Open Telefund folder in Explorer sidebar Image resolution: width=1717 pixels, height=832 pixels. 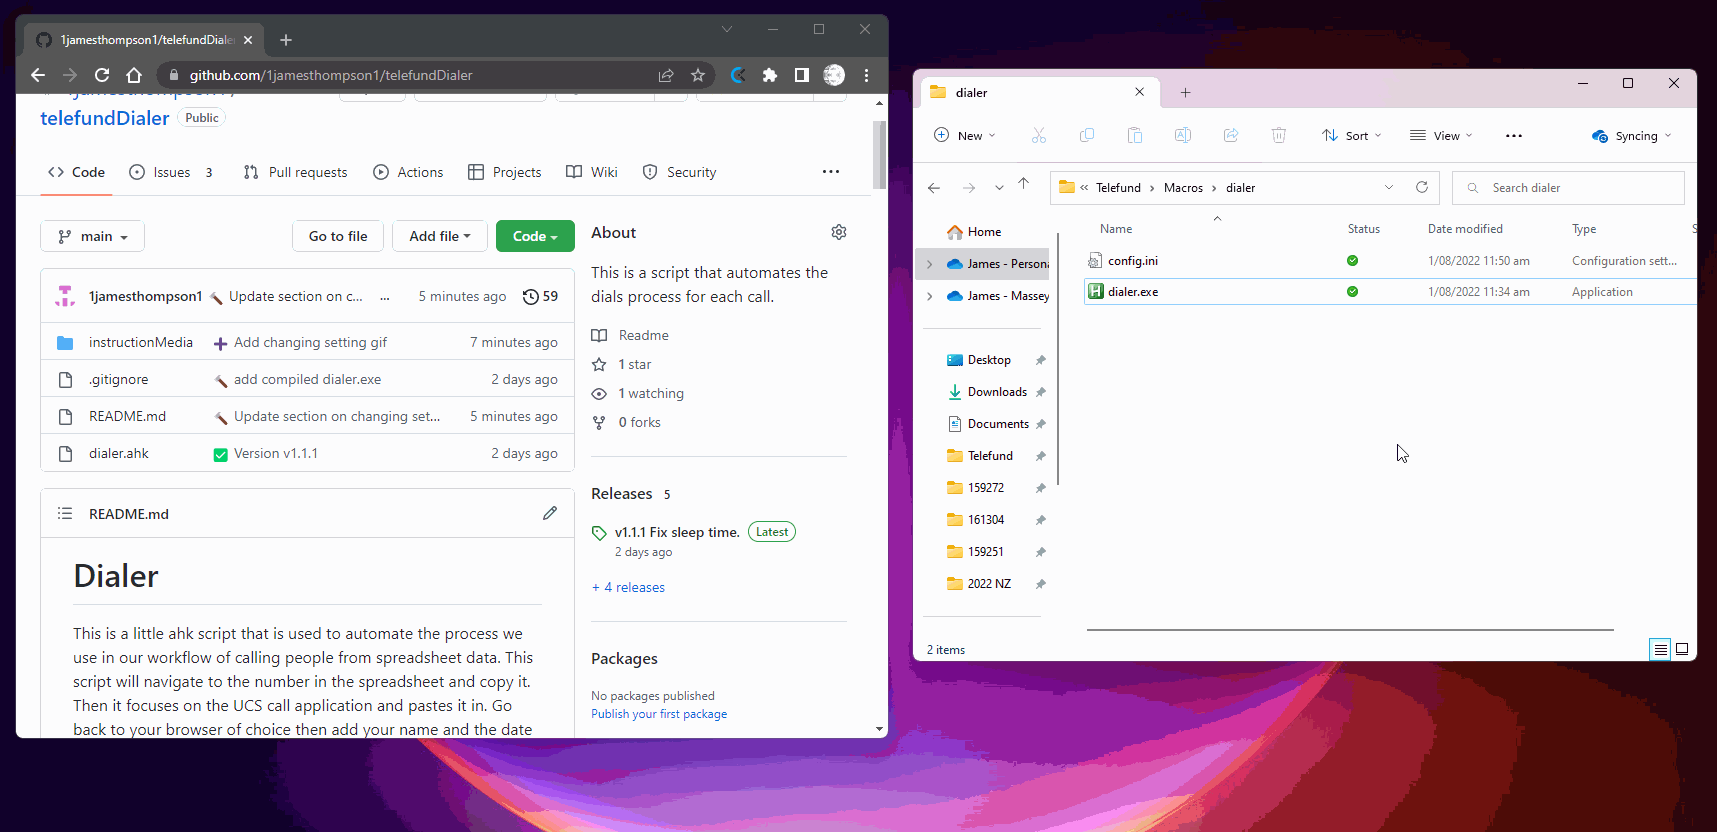[x=990, y=456]
